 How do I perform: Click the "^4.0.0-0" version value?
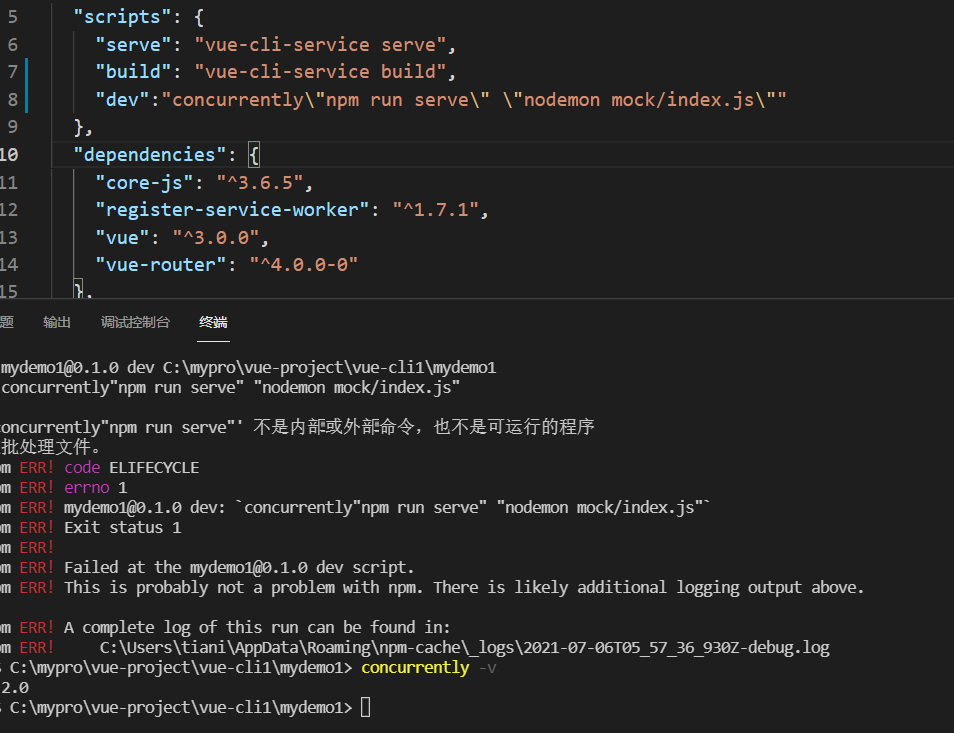[x=304, y=265]
